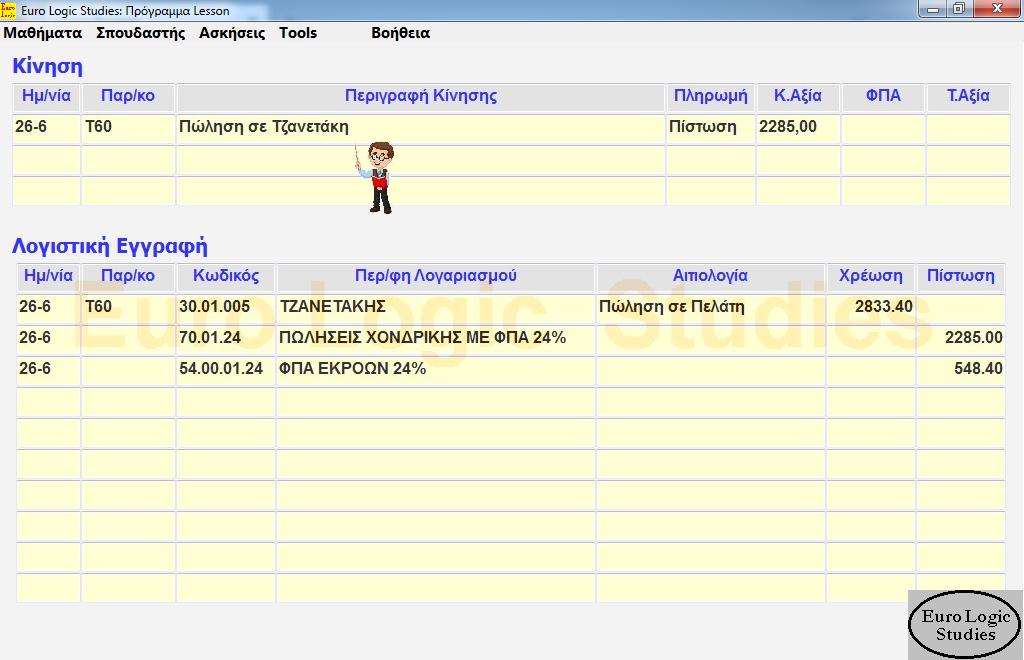Select the 548.40 credit amount cell
This screenshot has width=1024, height=660.
[x=961, y=370]
